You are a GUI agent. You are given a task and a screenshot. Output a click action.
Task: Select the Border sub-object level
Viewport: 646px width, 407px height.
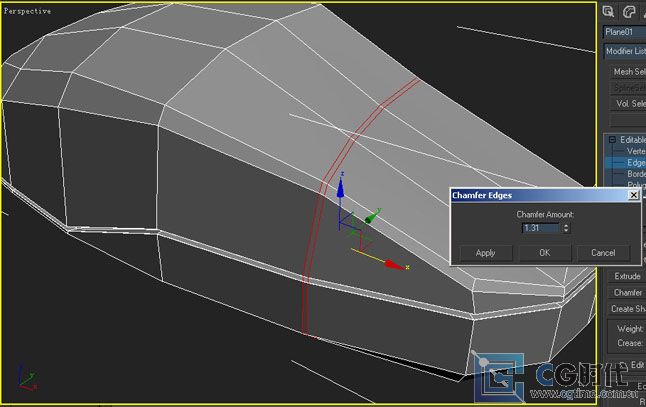[x=635, y=174]
